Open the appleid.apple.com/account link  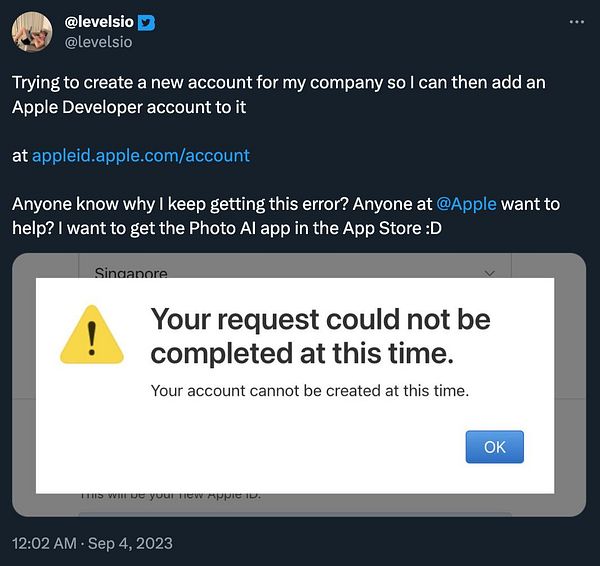click(x=141, y=155)
